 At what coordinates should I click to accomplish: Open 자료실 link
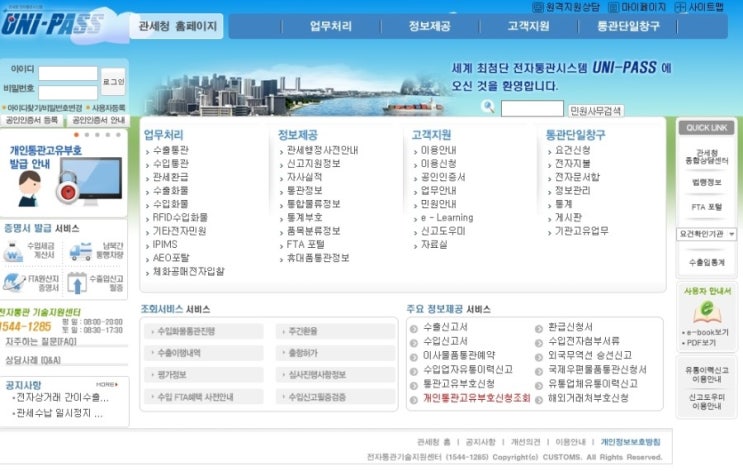(x=434, y=245)
